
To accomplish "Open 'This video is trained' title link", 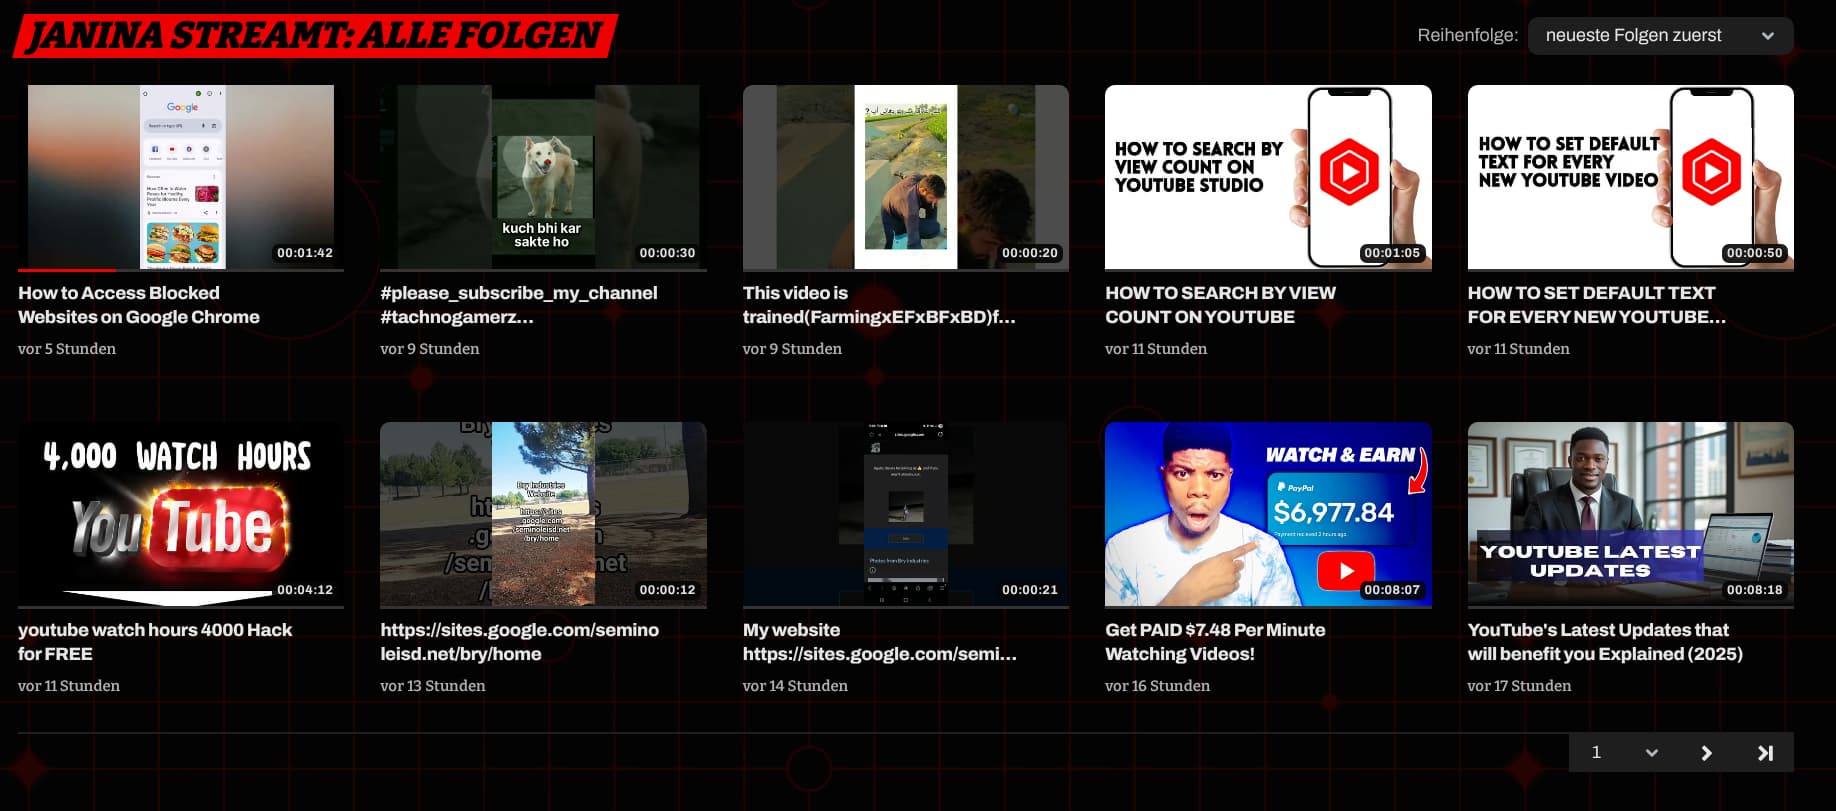I will tap(879, 305).
